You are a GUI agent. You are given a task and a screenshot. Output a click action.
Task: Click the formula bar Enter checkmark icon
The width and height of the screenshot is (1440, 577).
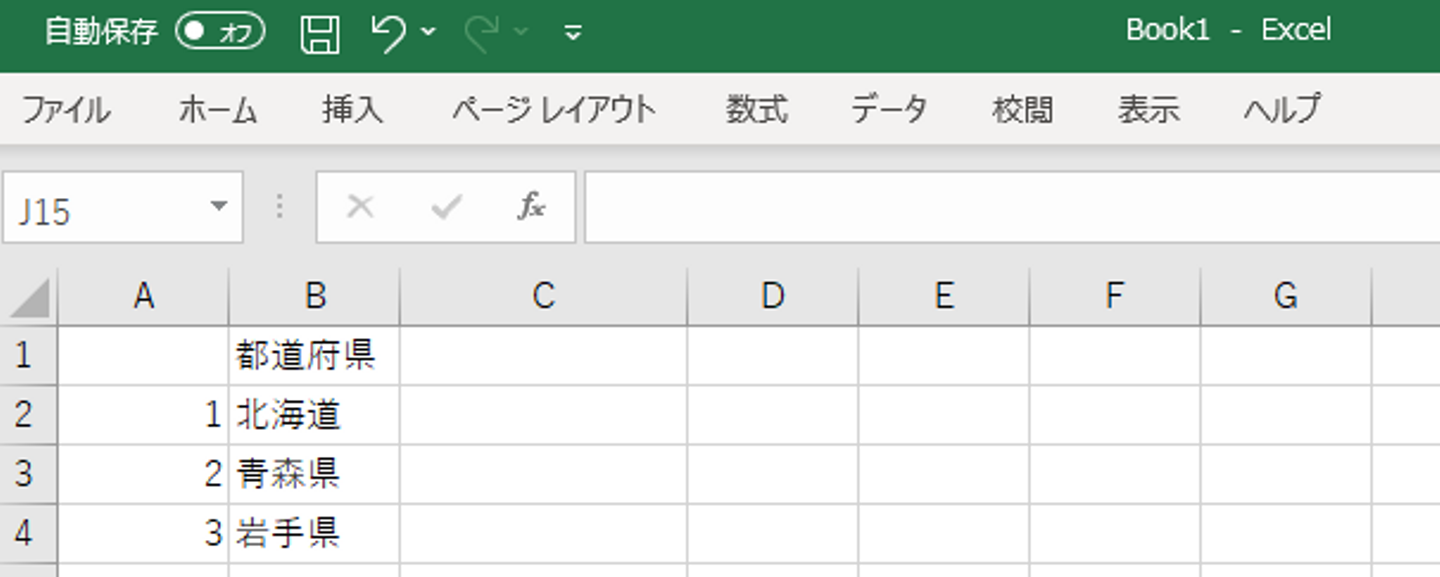coord(446,207)
